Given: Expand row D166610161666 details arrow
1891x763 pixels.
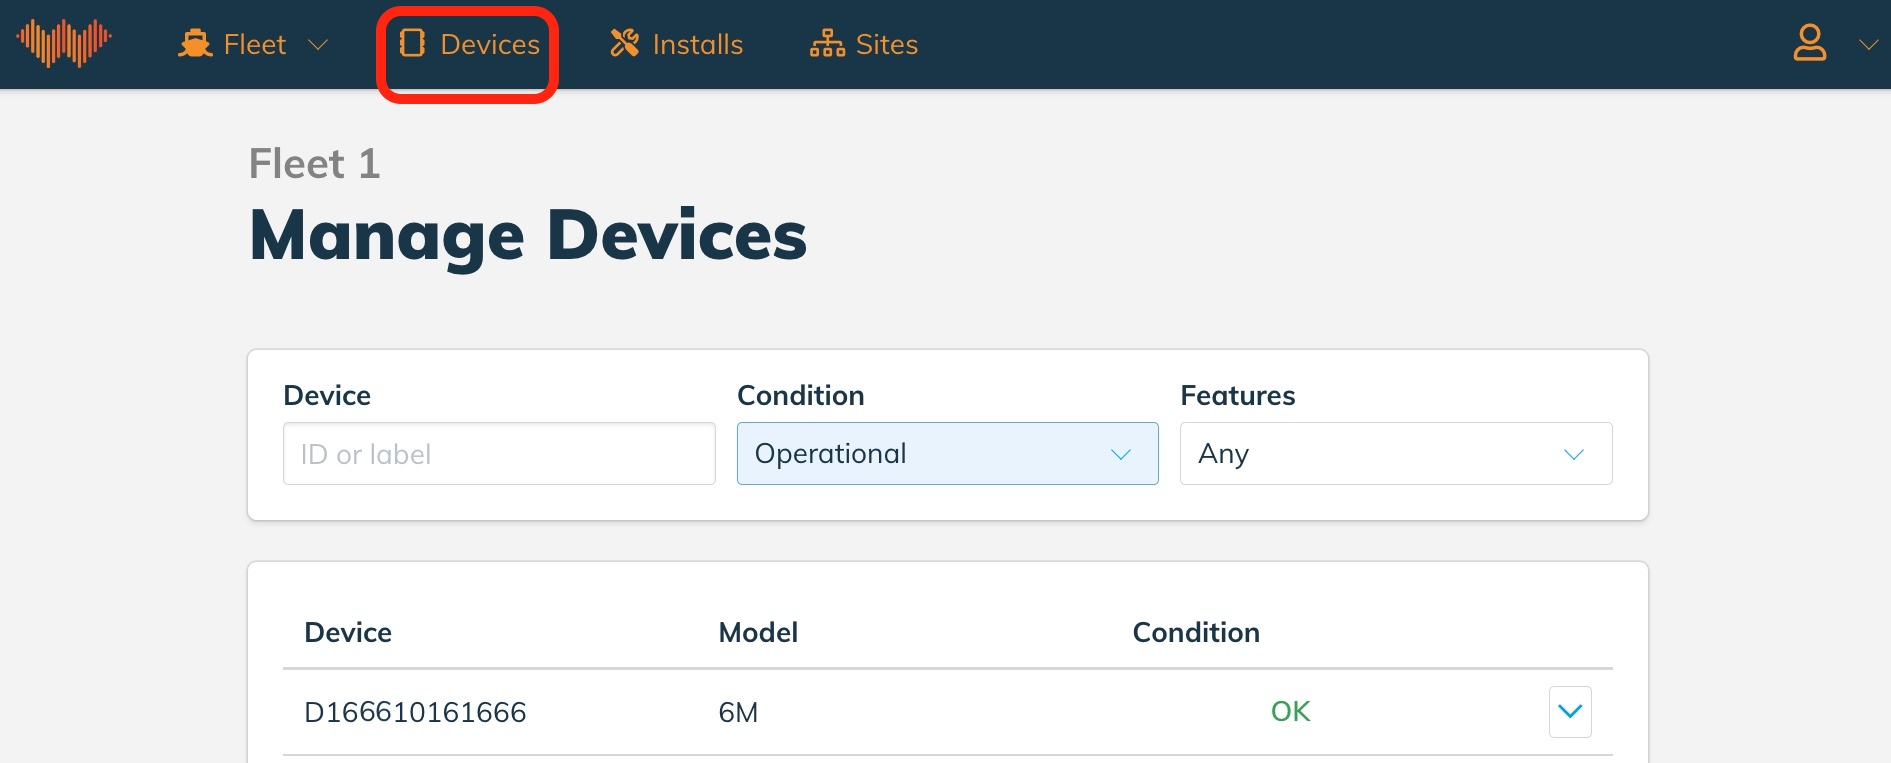Looking at the screenshot, I should click(1570, 712).
